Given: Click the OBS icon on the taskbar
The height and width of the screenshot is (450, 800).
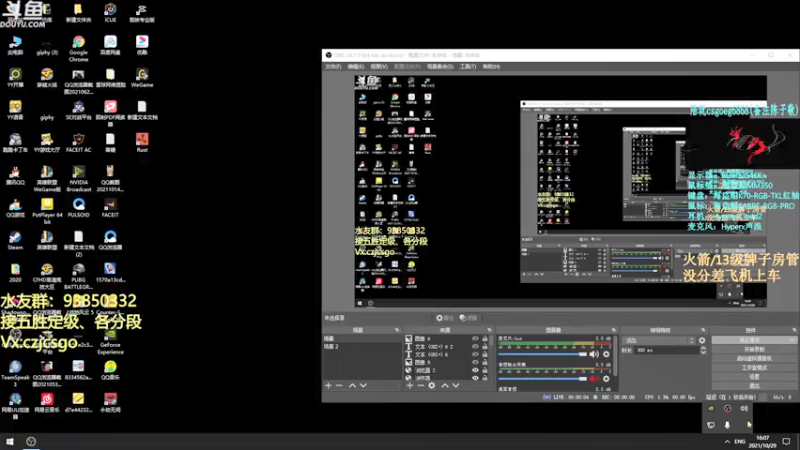Looking at the screenshot, I should (31, 441).
